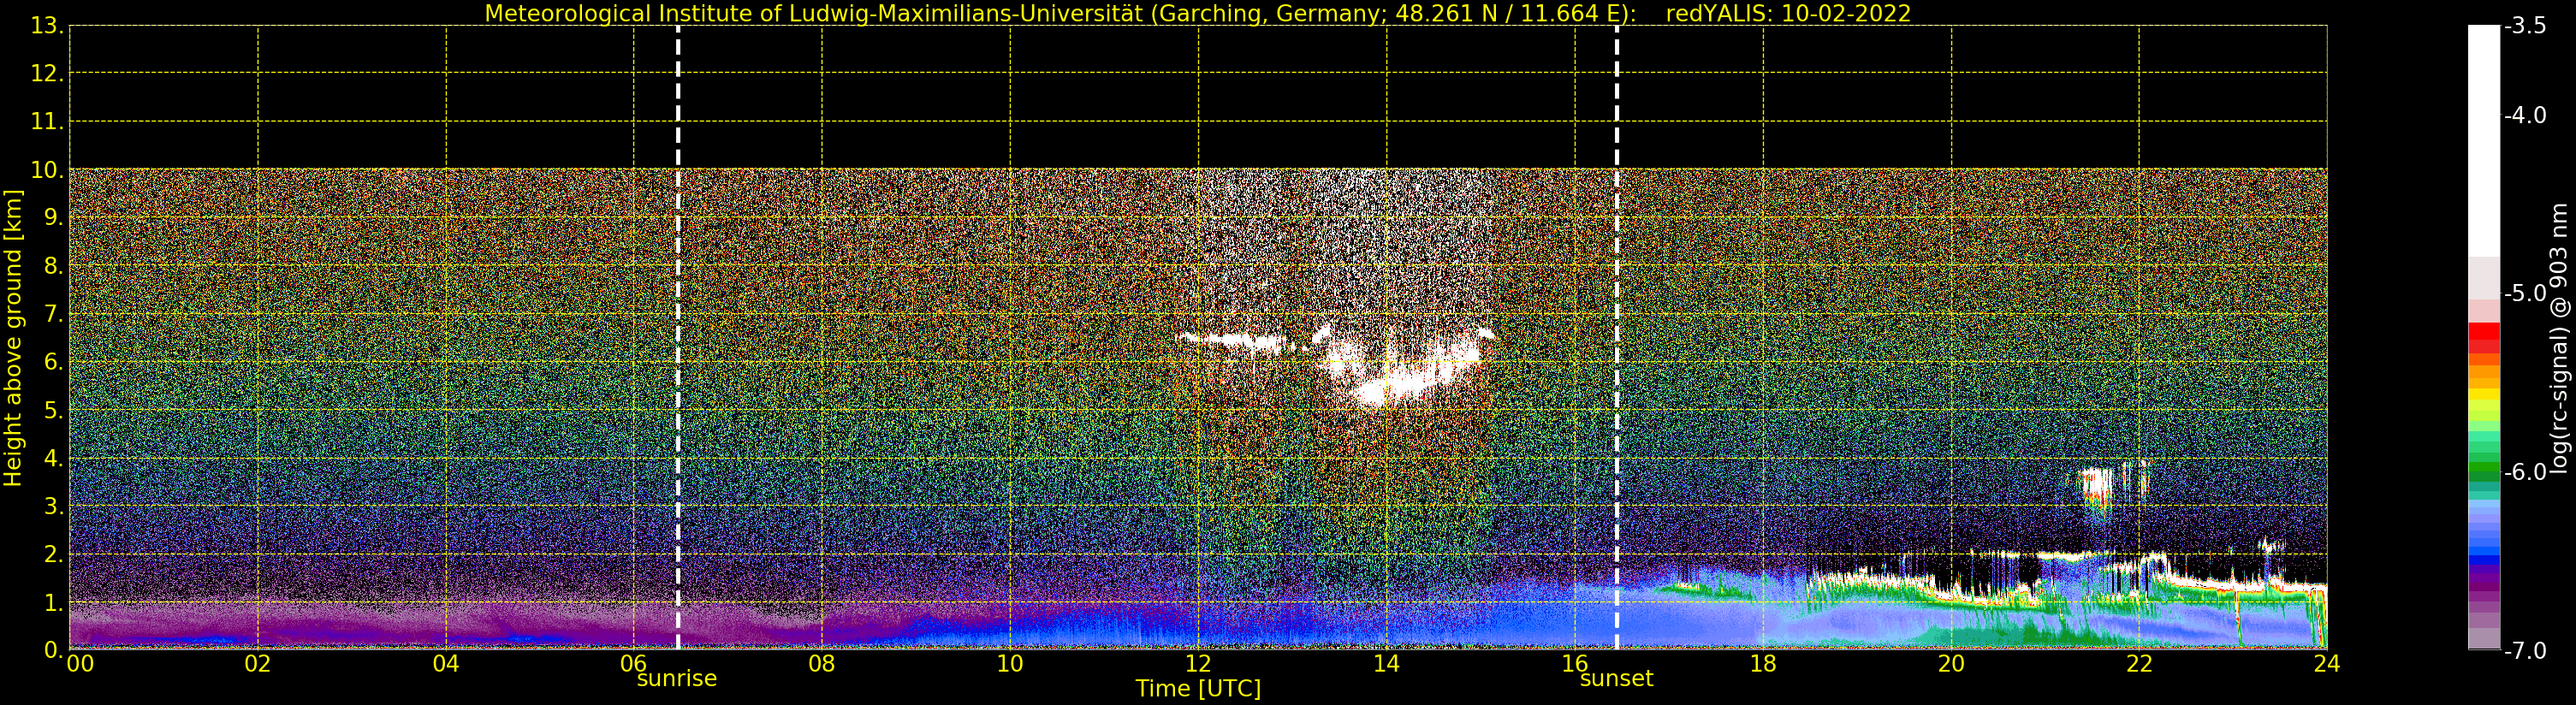Click the height axis tick '3.'
Screen dimensions: 2576x705
tap(54, 506)
